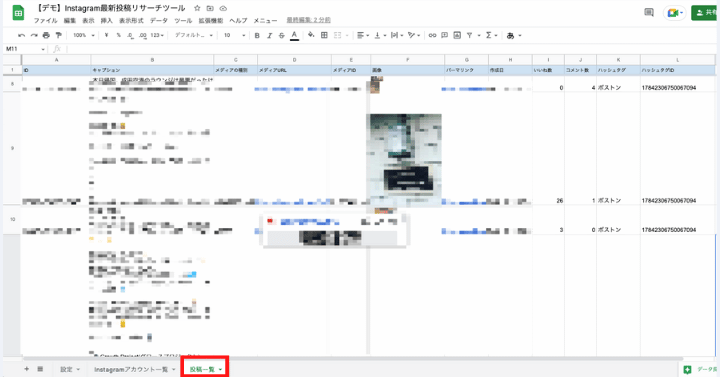This screenshot has height=377, width=720.
Task: Toggle bold formatting
Action: tap(257, 35)
